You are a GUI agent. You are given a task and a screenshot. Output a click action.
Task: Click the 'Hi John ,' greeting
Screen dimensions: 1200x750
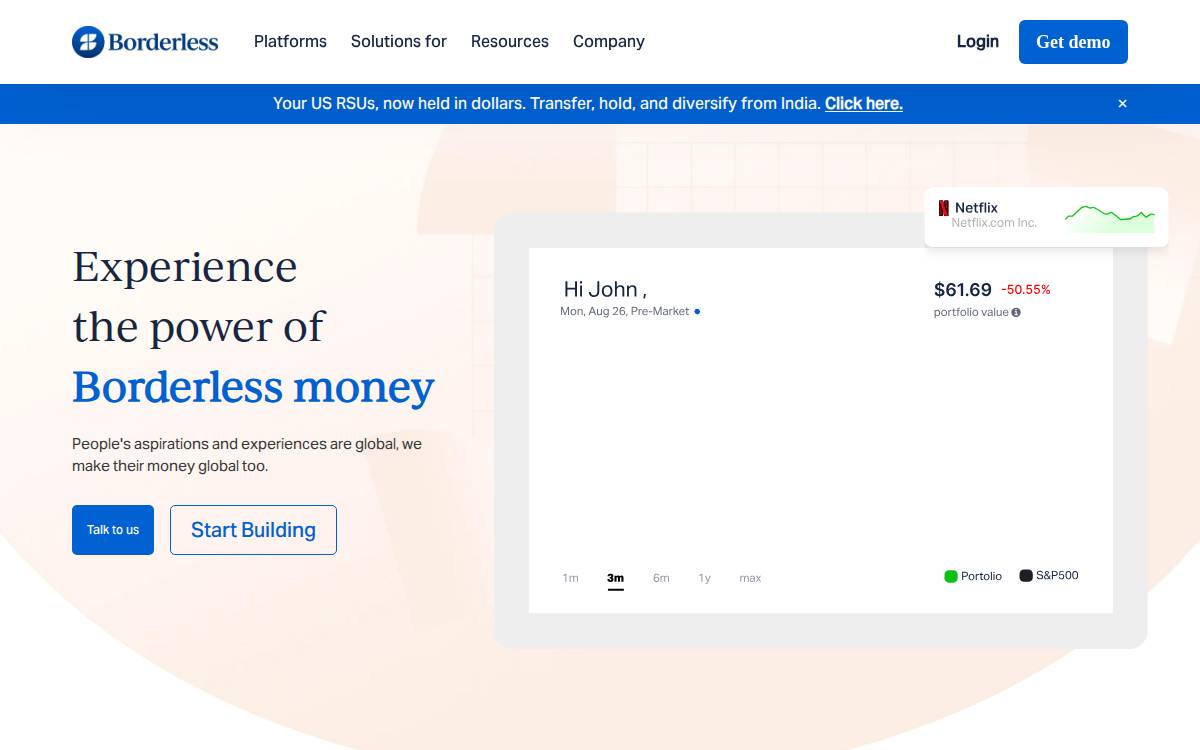click(605, 290)
